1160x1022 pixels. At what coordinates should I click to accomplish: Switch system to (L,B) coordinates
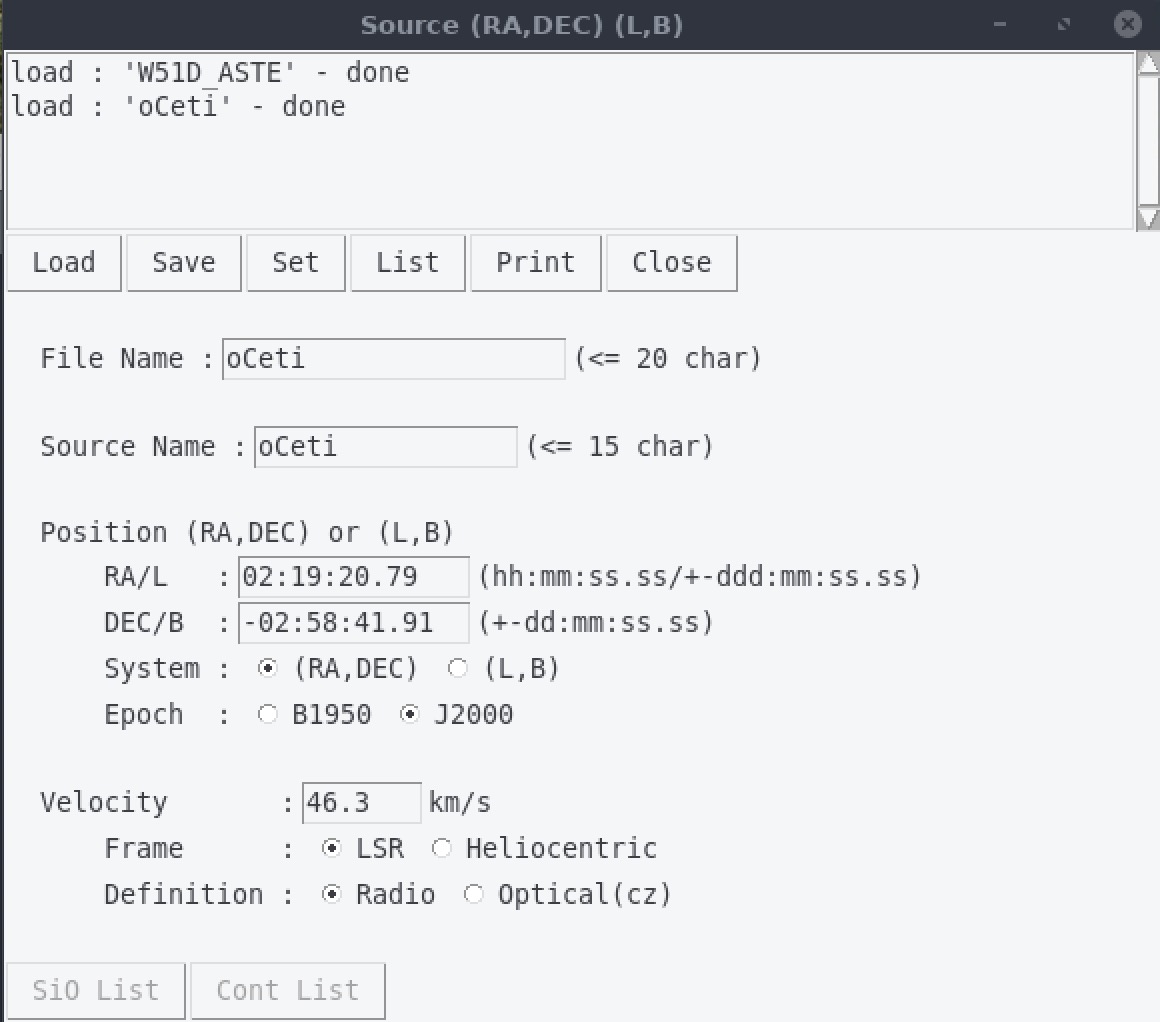tap(457, 669)
